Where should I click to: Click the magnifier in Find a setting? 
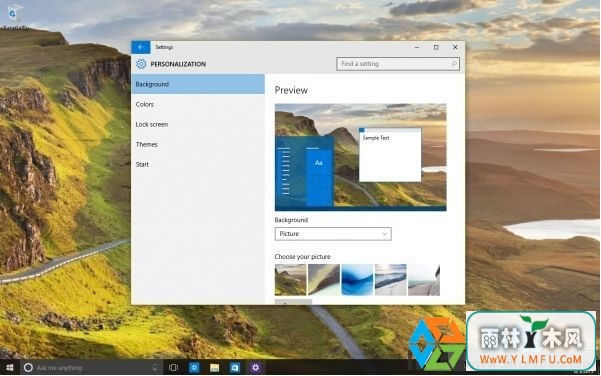click(x=454, y=64)
